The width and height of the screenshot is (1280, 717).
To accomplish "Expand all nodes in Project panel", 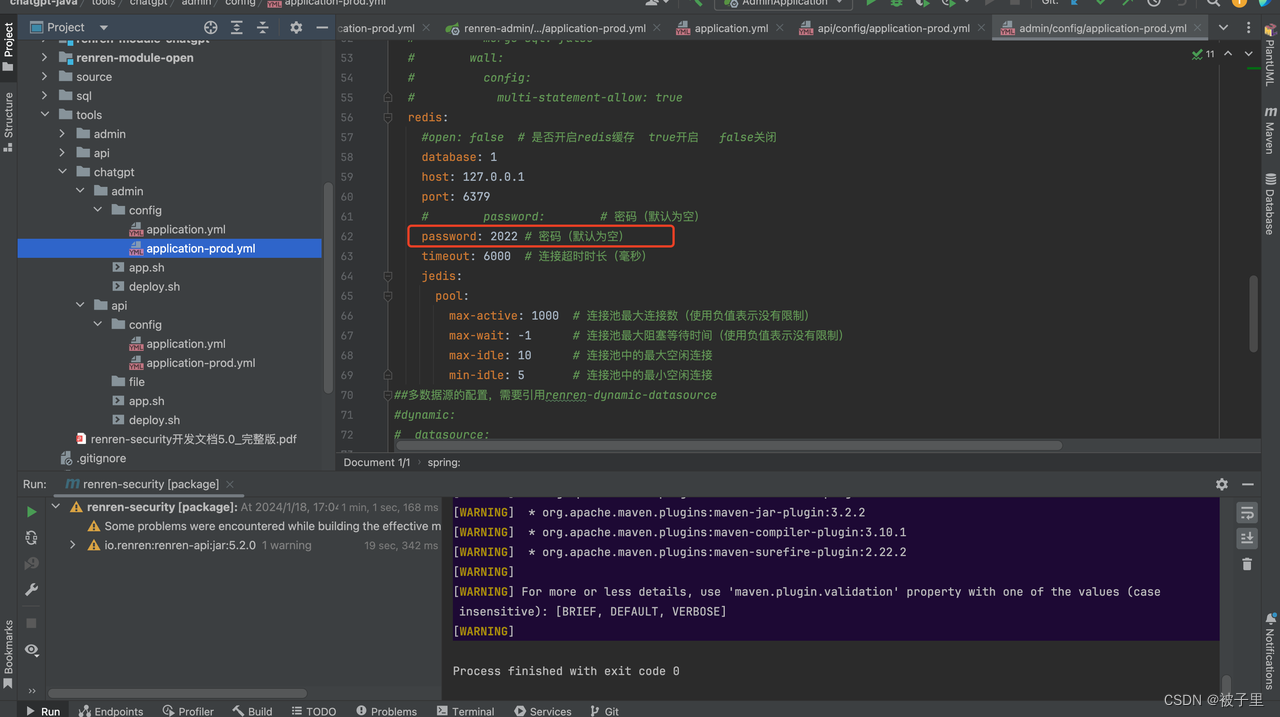I will coord(236,28).
